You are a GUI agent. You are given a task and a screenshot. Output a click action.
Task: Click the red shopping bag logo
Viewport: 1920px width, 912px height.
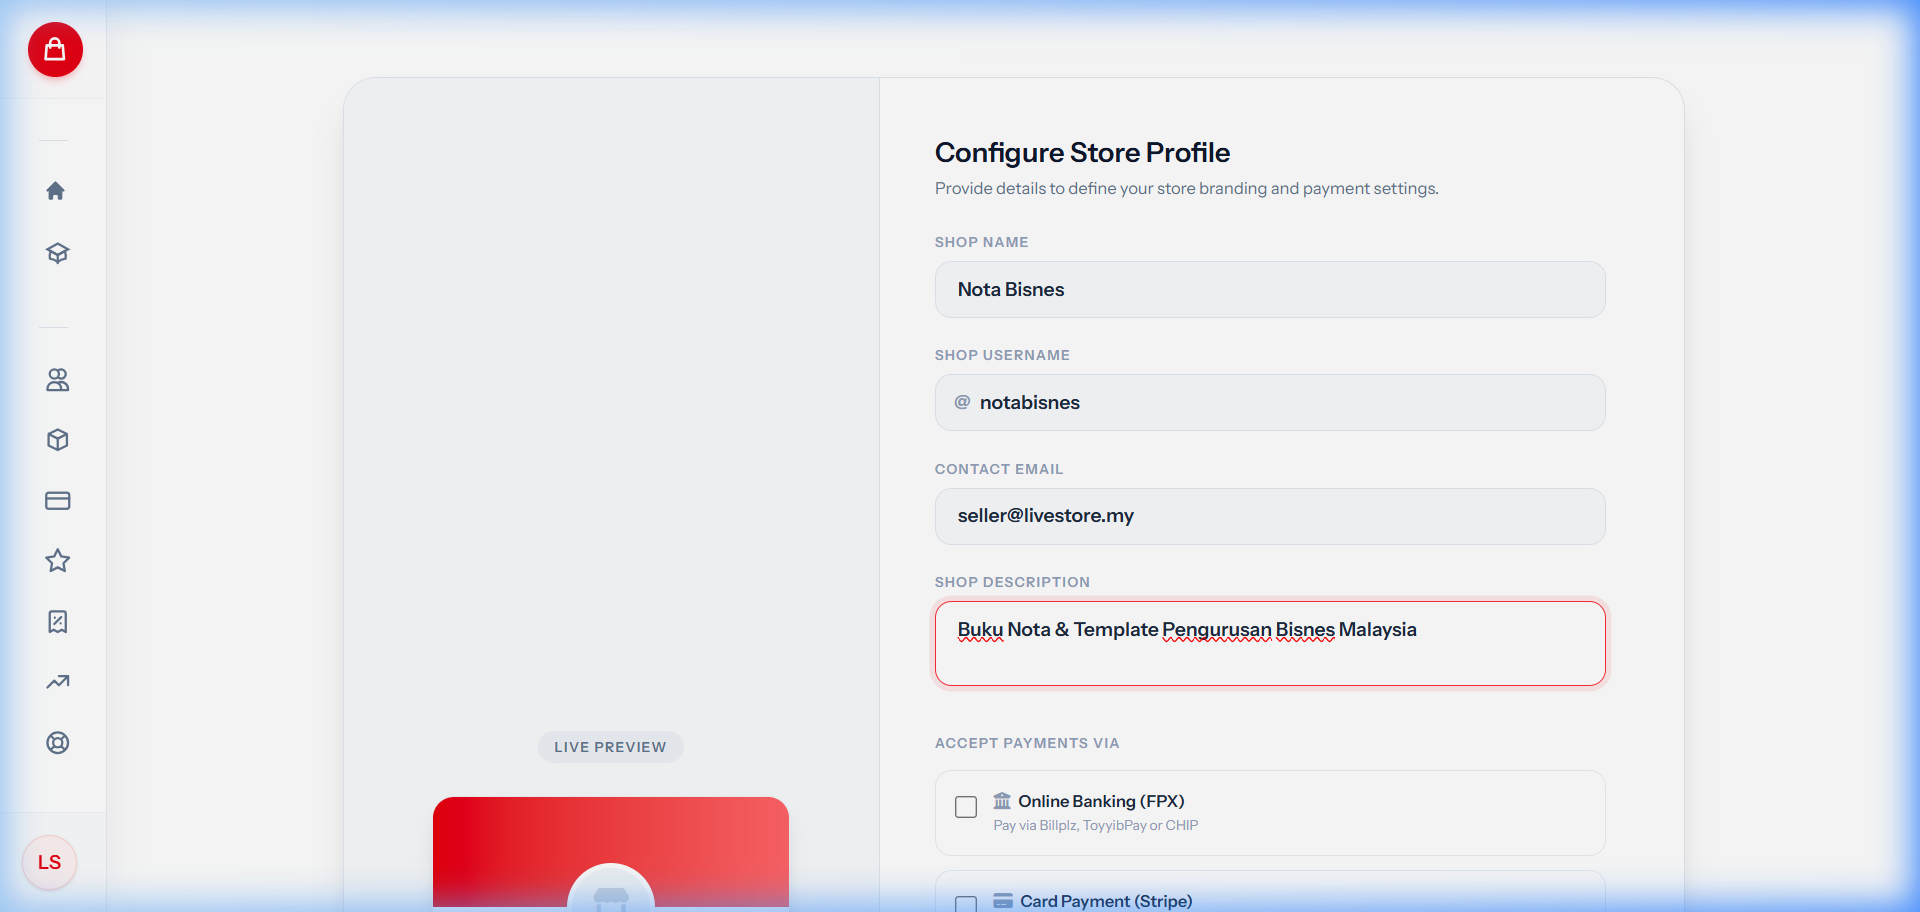55,49
